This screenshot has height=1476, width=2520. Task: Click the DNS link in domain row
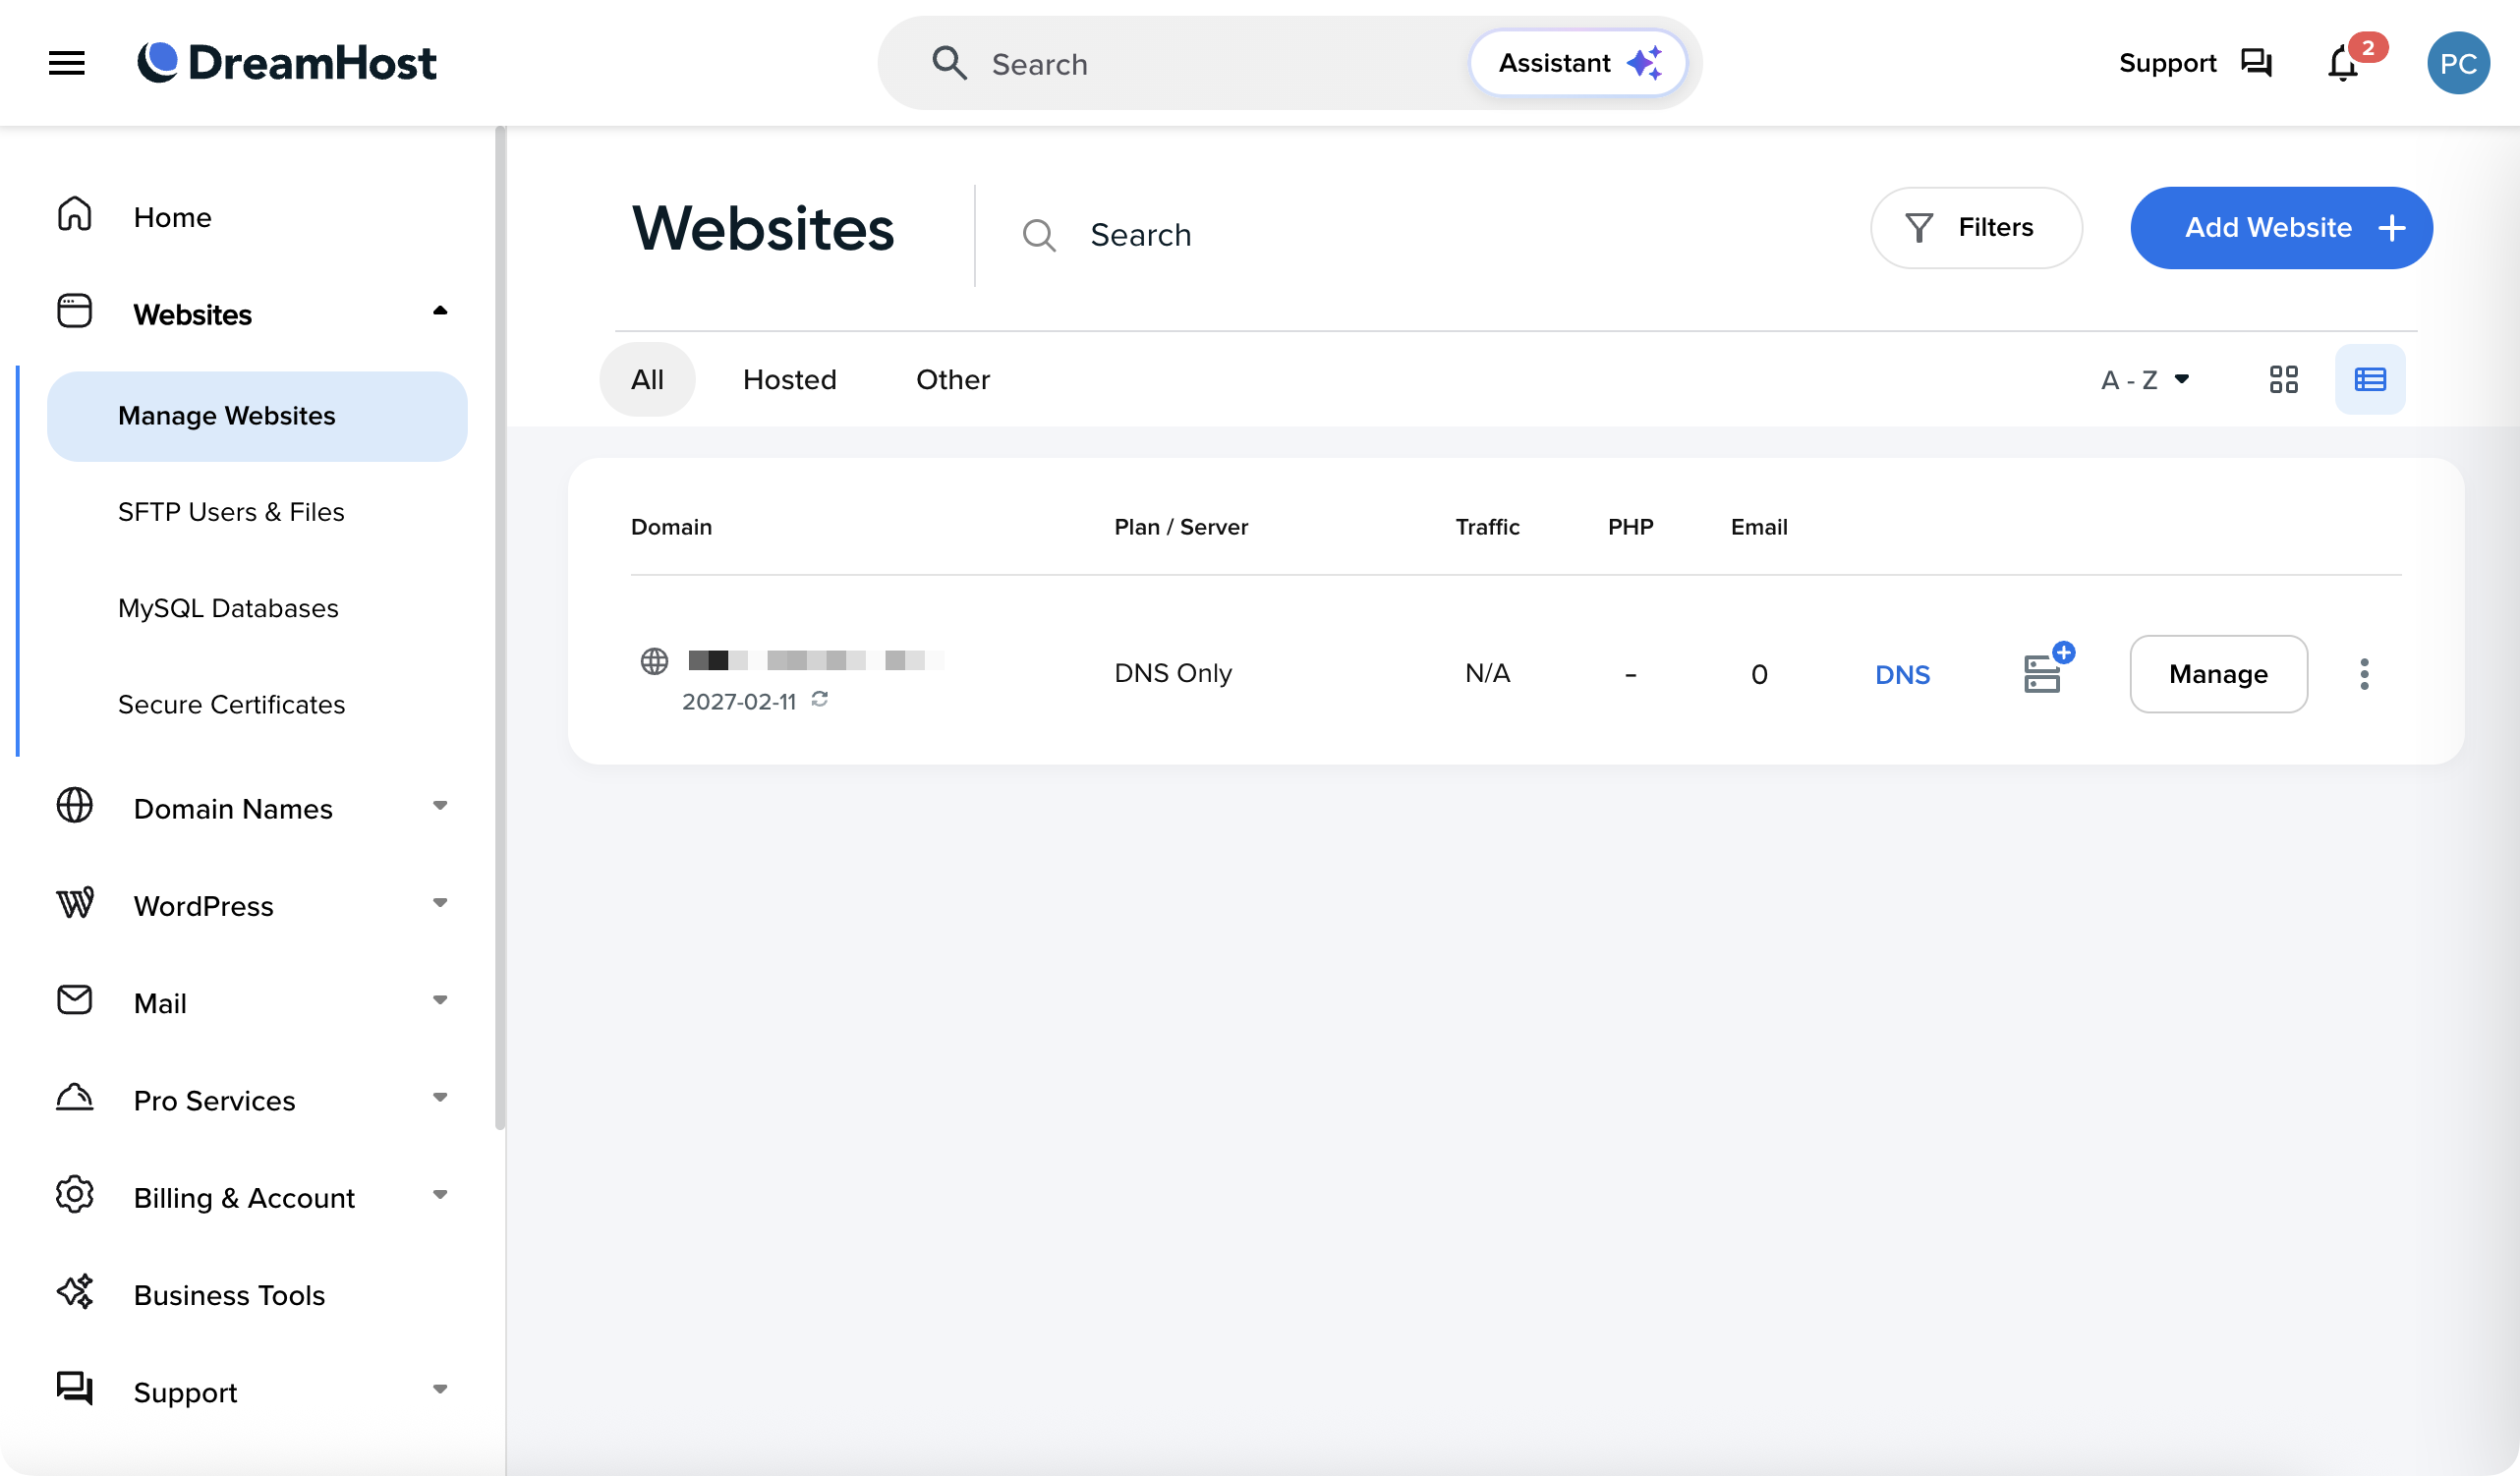point(1902,674)
